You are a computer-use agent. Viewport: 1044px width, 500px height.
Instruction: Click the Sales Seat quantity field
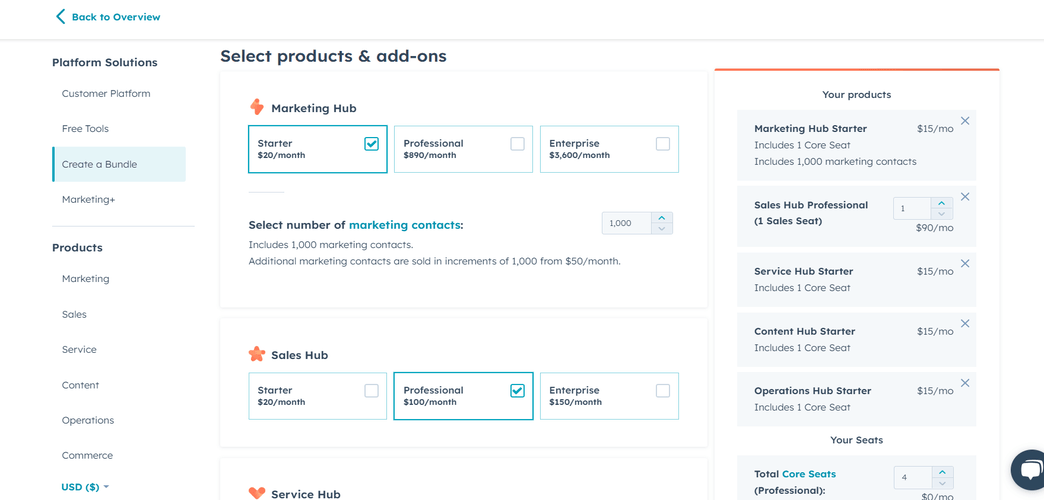pos(912,208)
